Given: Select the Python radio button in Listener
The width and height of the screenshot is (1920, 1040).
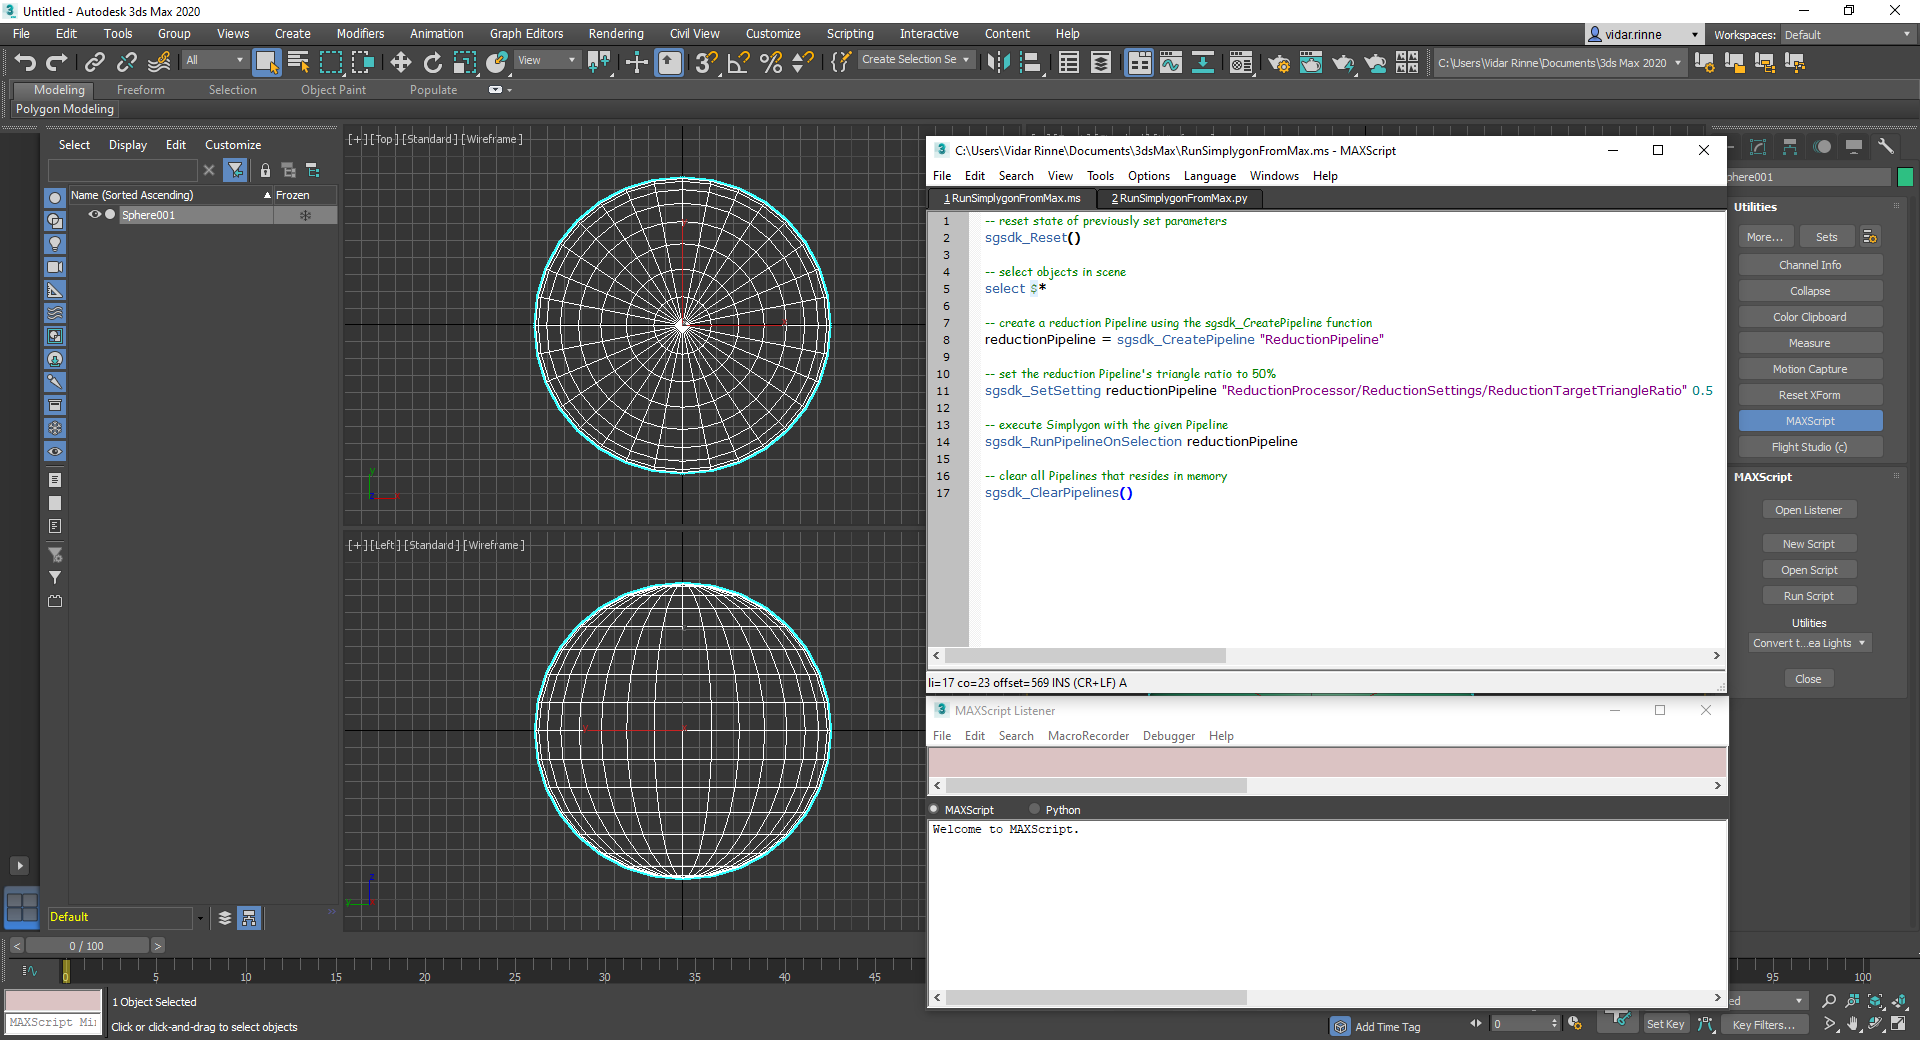Looking at the screenshot, I should (x=1034, y=809).
